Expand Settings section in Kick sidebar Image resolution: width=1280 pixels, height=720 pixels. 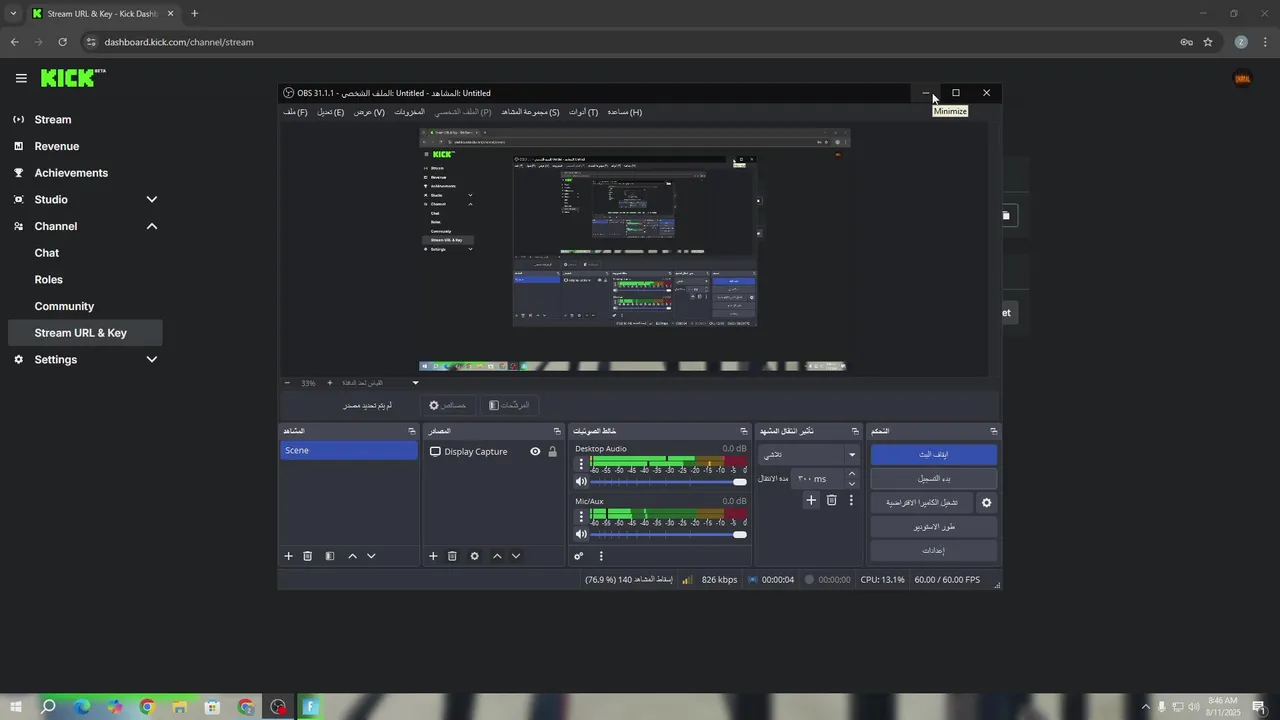[152, 359]
